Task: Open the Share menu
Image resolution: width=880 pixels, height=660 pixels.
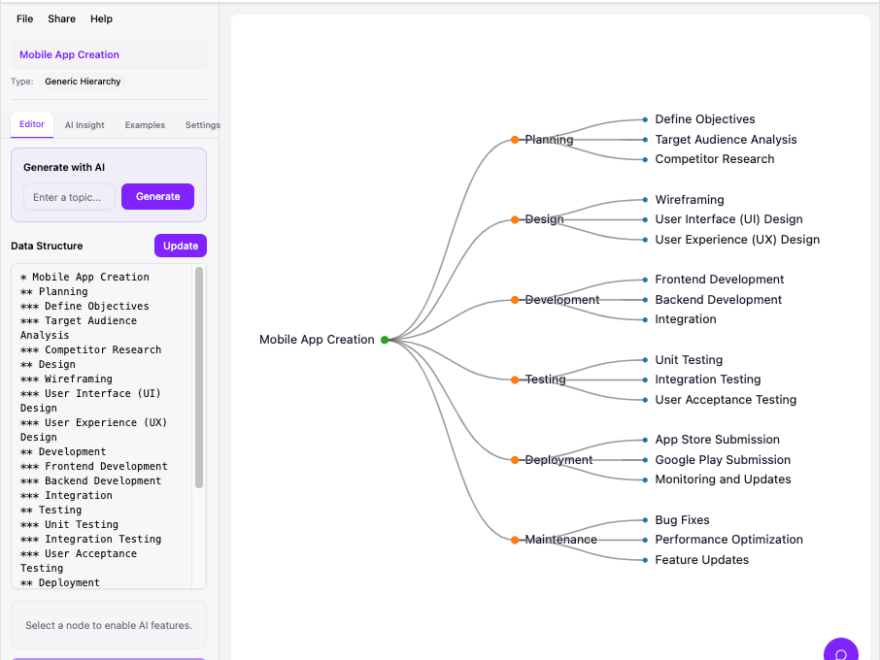Action: click(x=61, y=18)
